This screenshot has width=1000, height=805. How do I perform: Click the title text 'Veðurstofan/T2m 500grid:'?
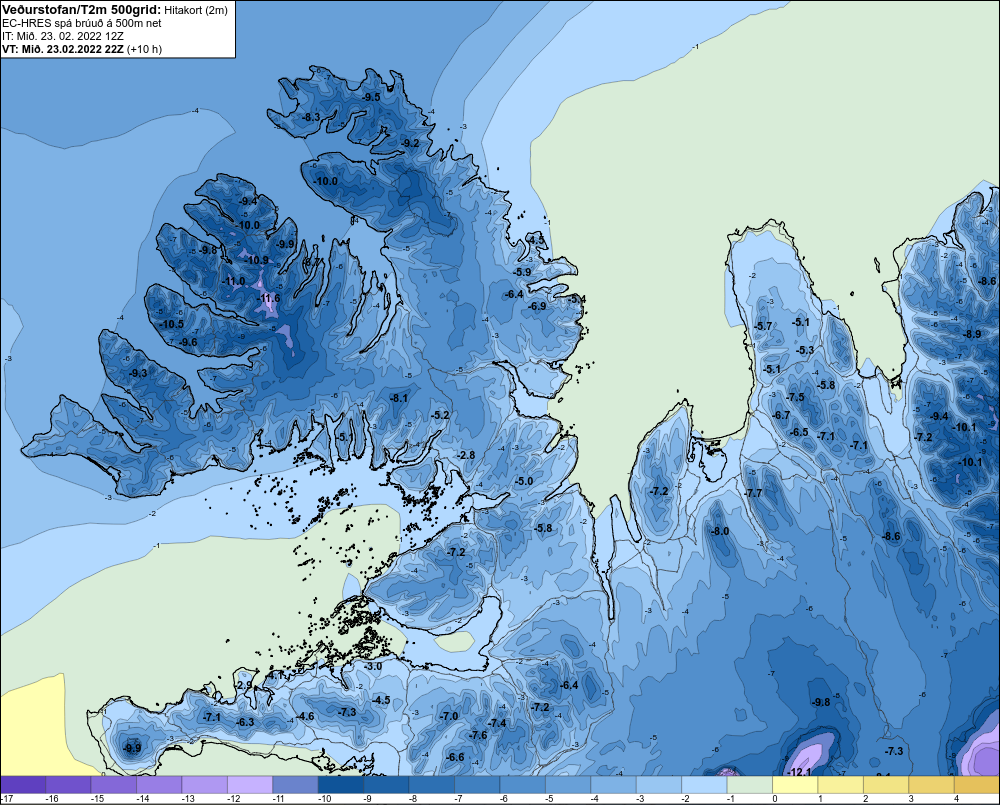click(x=81, y=10)
